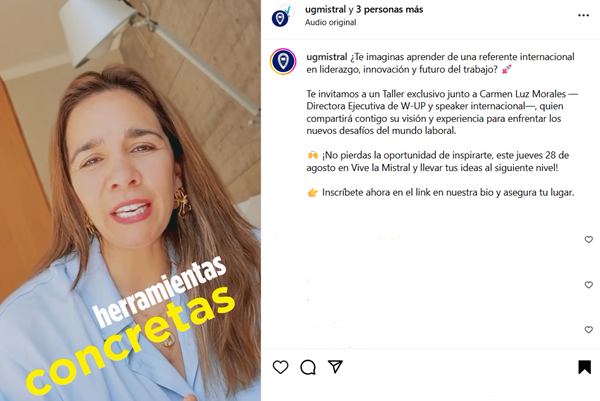Viewport: 600px width, 401px height.
Task: Show the '3 personas más' collaborators list
Action: (x=390, y=10)
